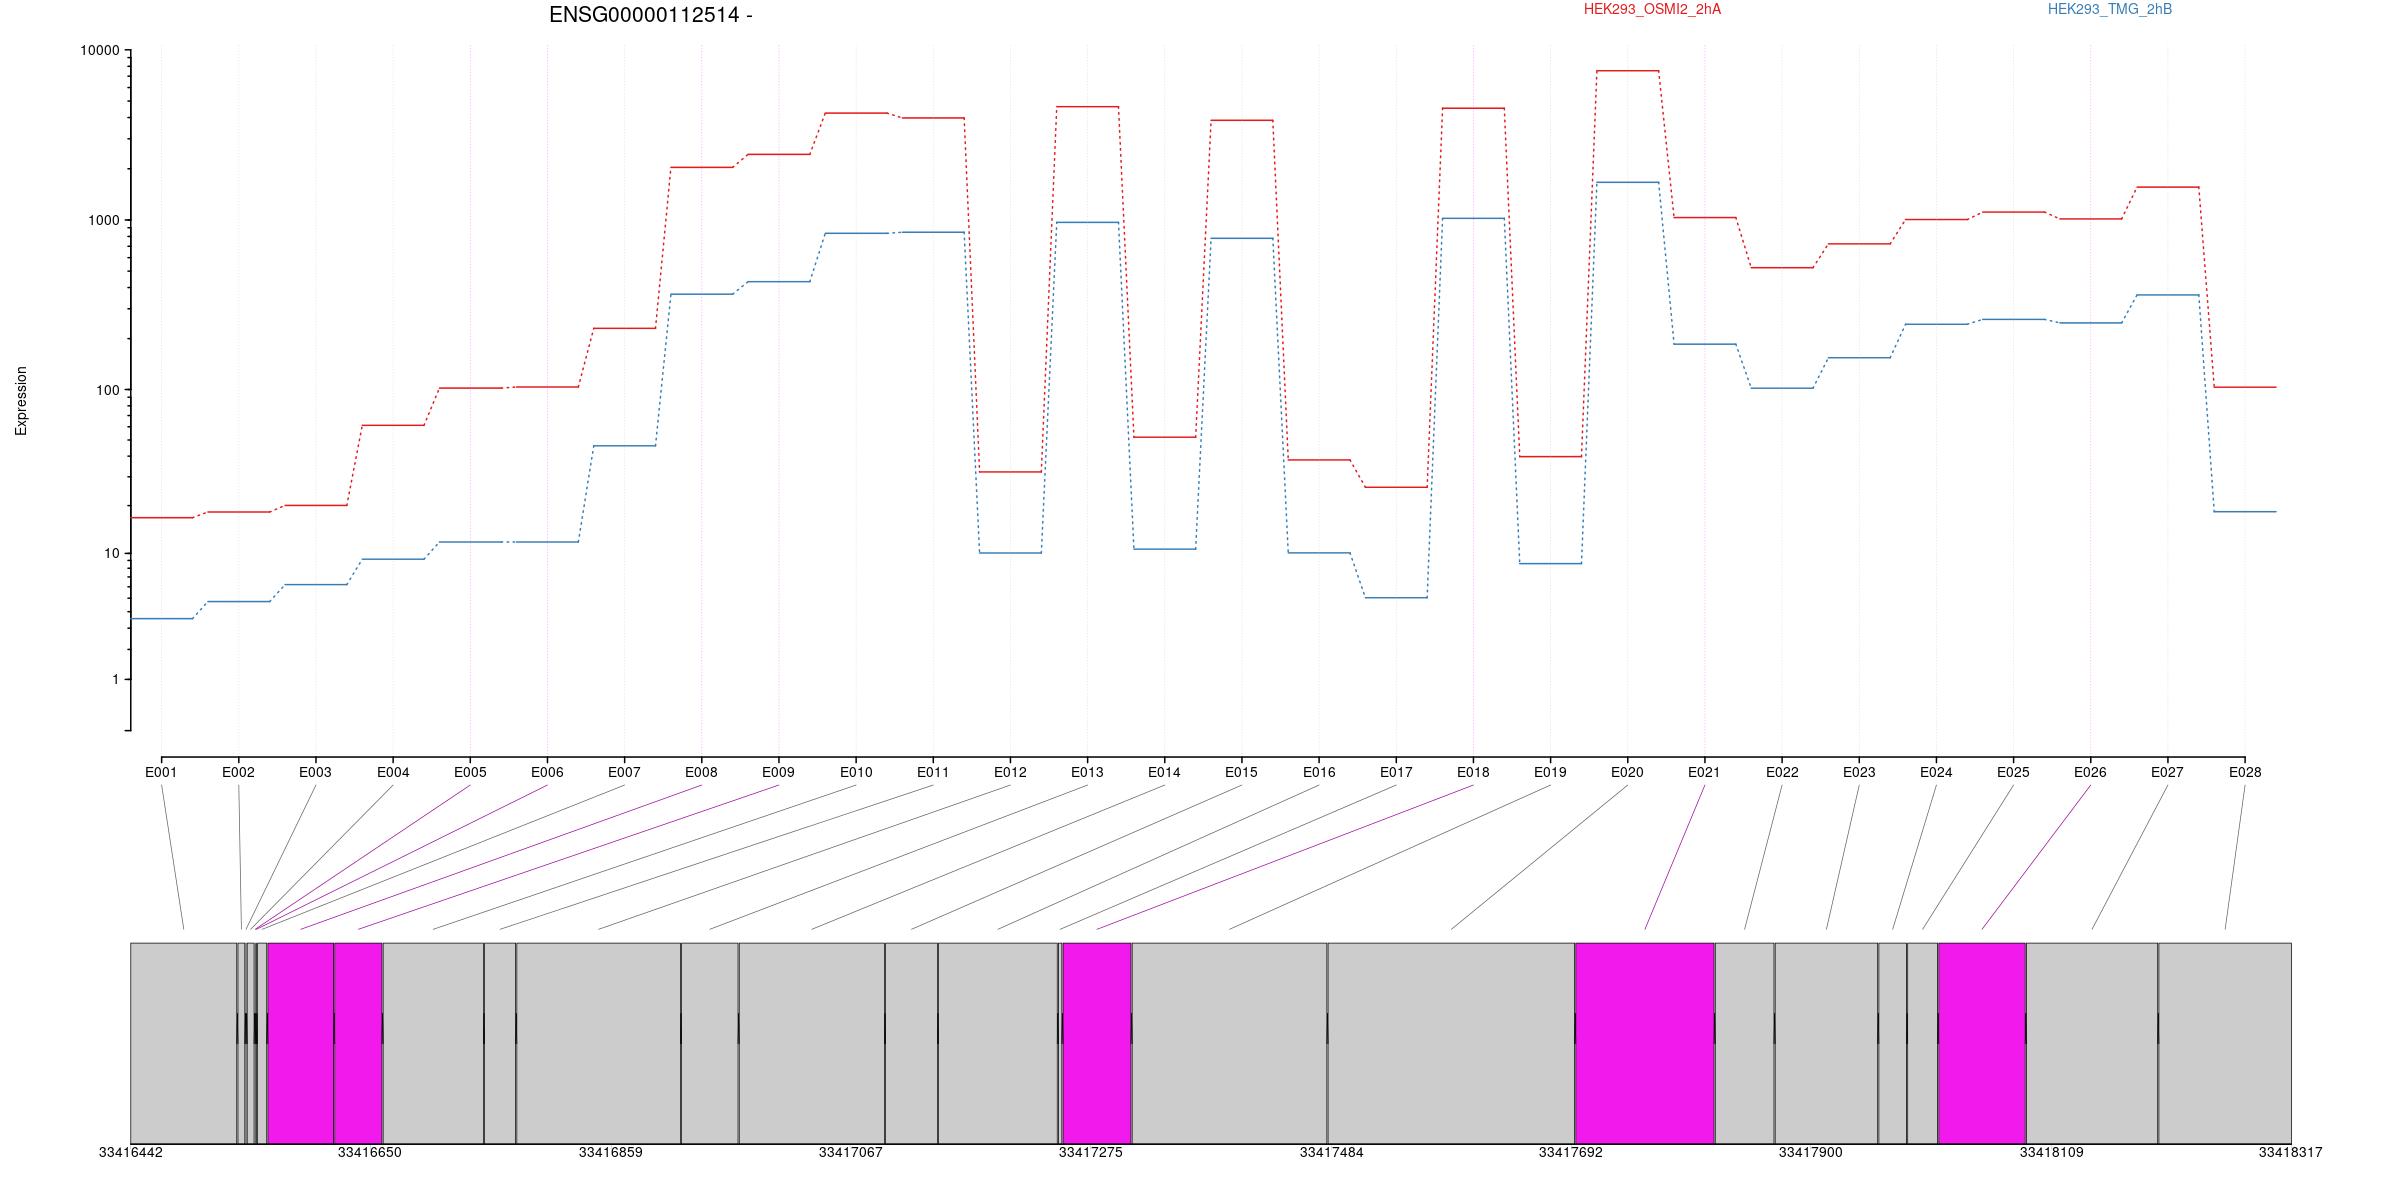Click exon label E001
This screenshot has width=2400, height=1200.
161,772
